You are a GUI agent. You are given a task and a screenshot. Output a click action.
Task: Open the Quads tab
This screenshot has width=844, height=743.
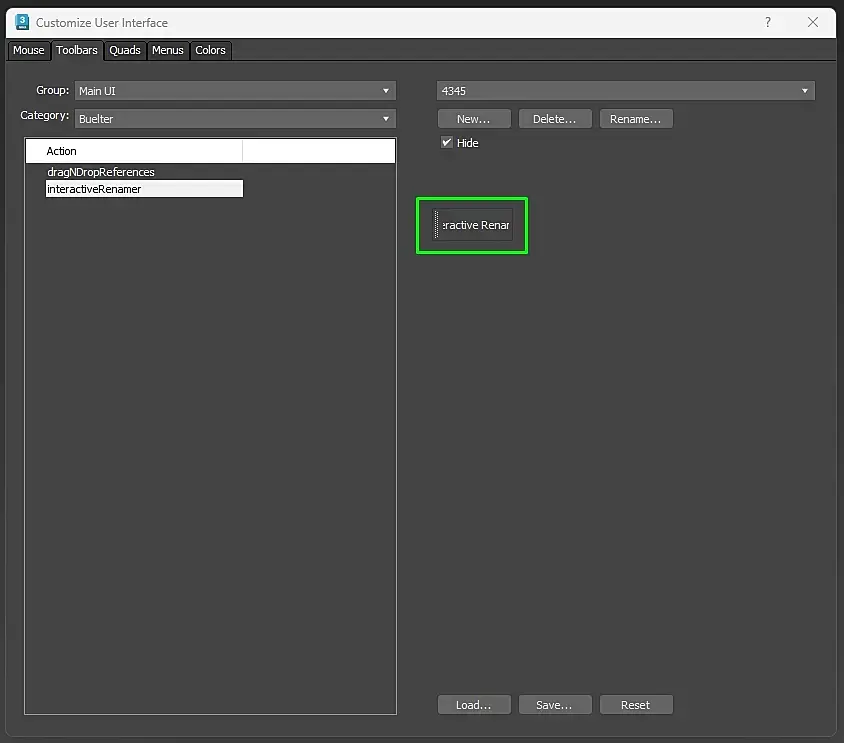click(x=125, y=50)
